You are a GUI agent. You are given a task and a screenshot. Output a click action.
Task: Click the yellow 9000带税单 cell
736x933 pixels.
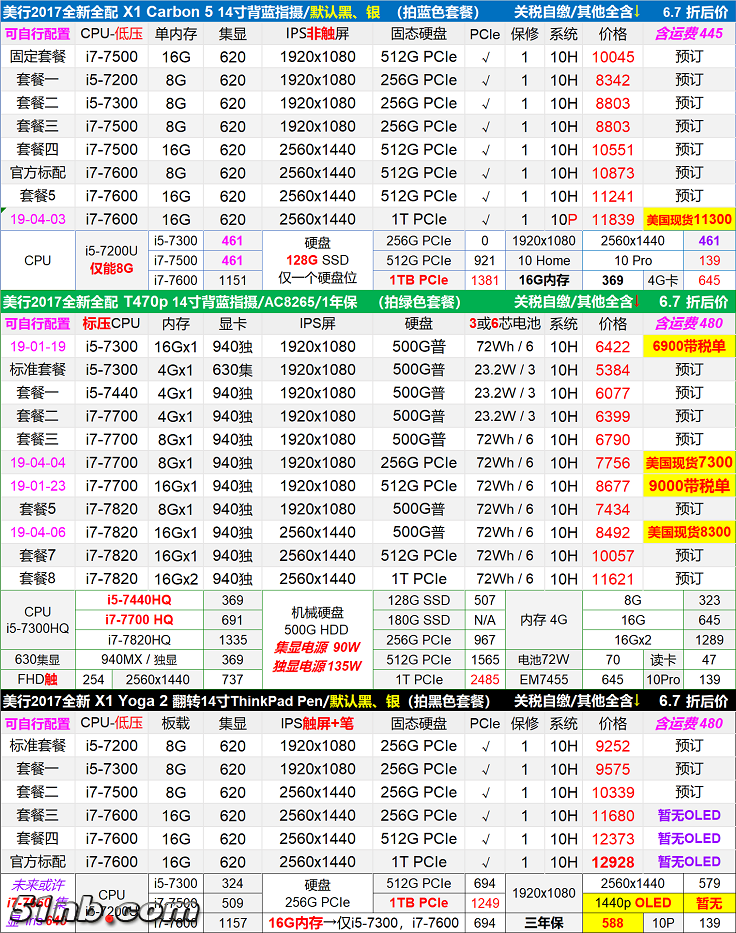pos(688,486)
